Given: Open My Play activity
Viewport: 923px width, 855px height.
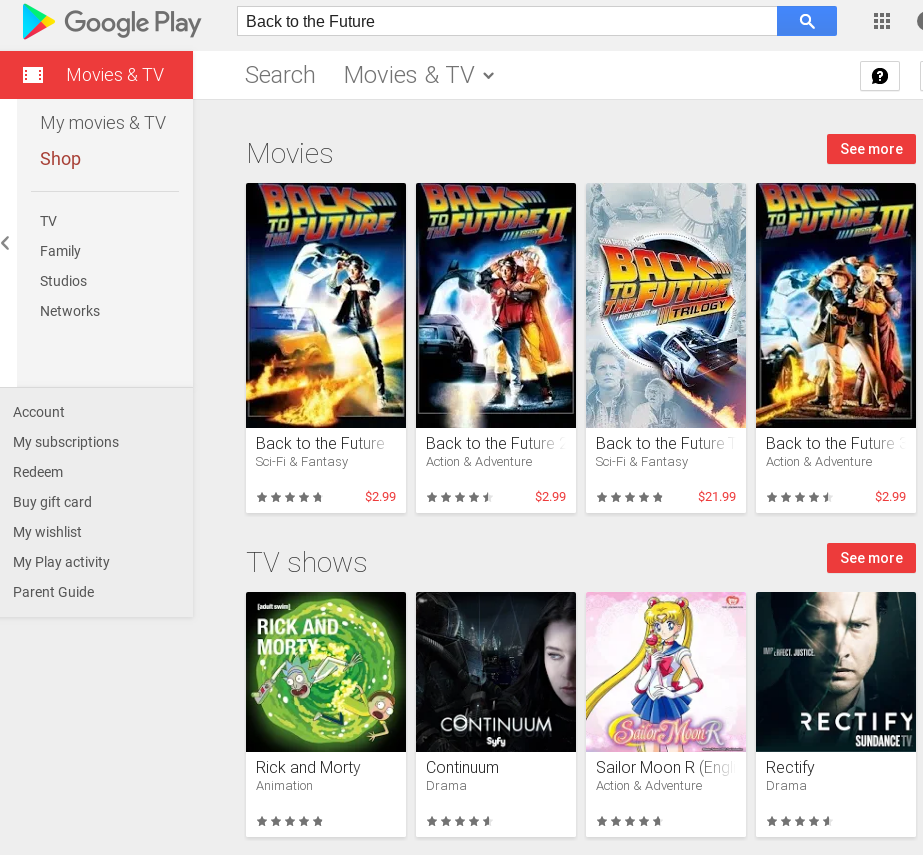Looking at the screenshot, I should tap(61, 562).
